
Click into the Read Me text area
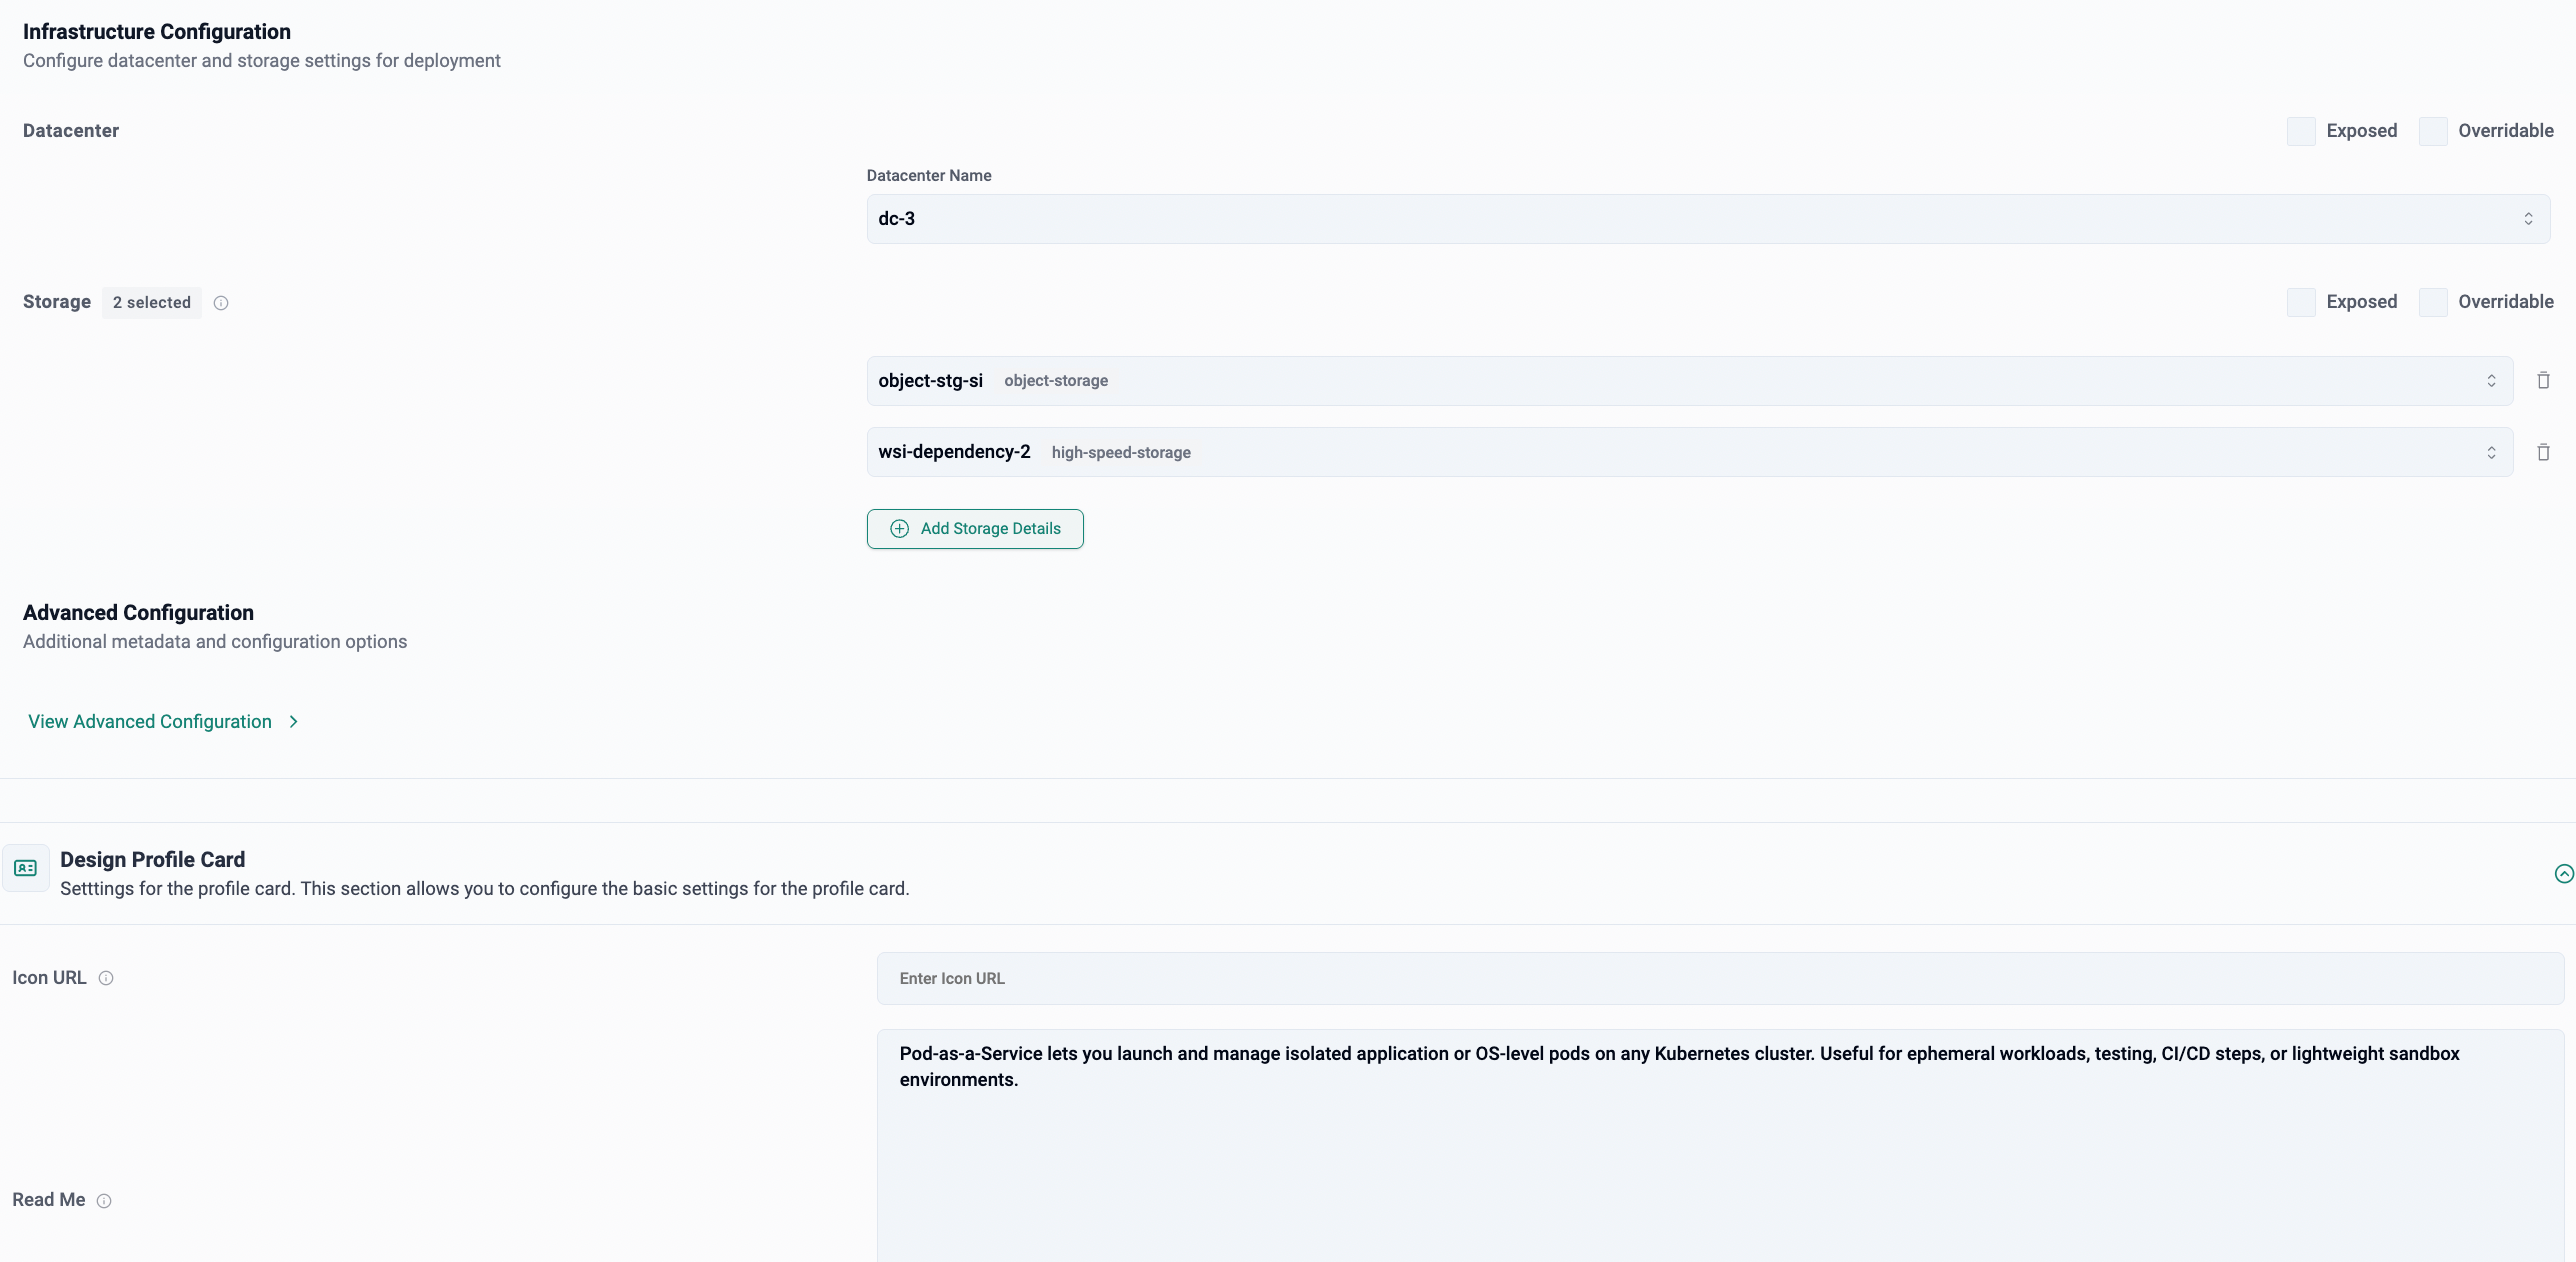pyautogui.click(x=1719, y=1150)
